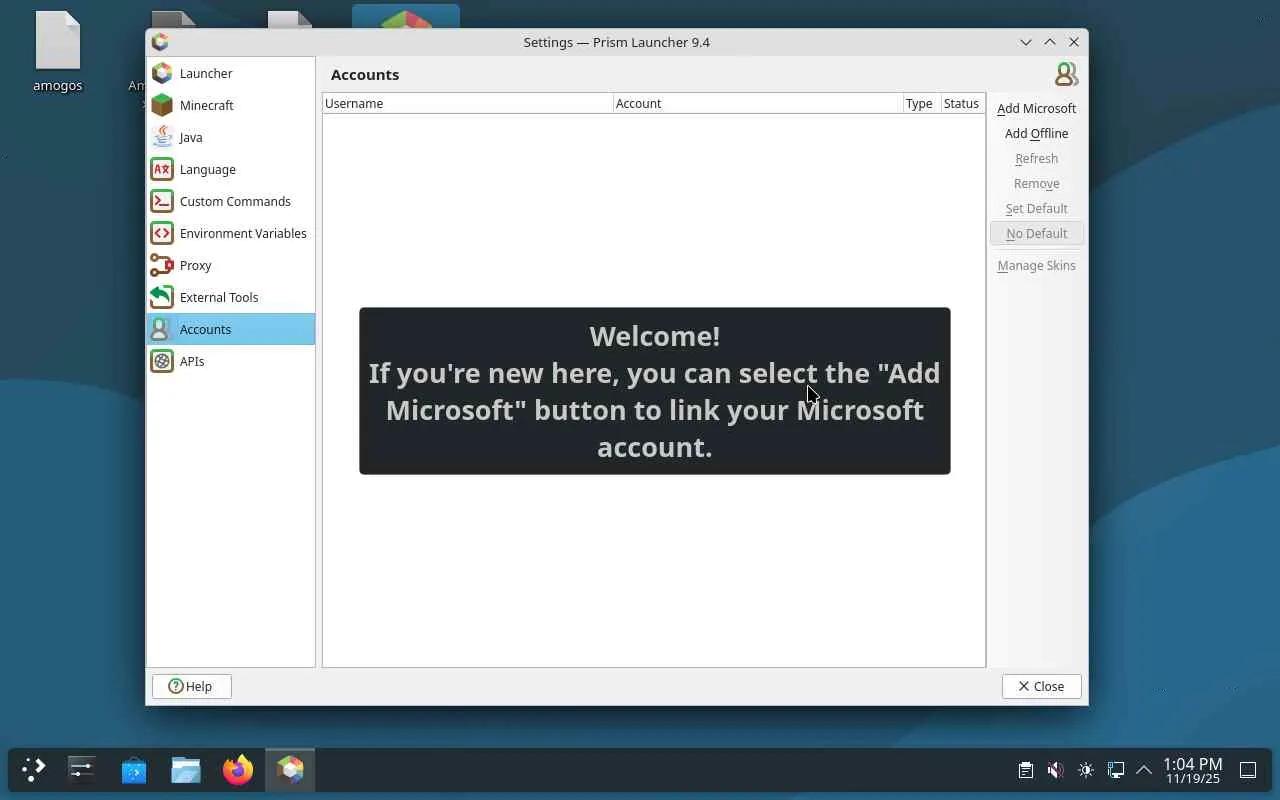This screenshot has height=800, width=1280.
Task: Launch Discover software store from taskbar
Action: 134,769
